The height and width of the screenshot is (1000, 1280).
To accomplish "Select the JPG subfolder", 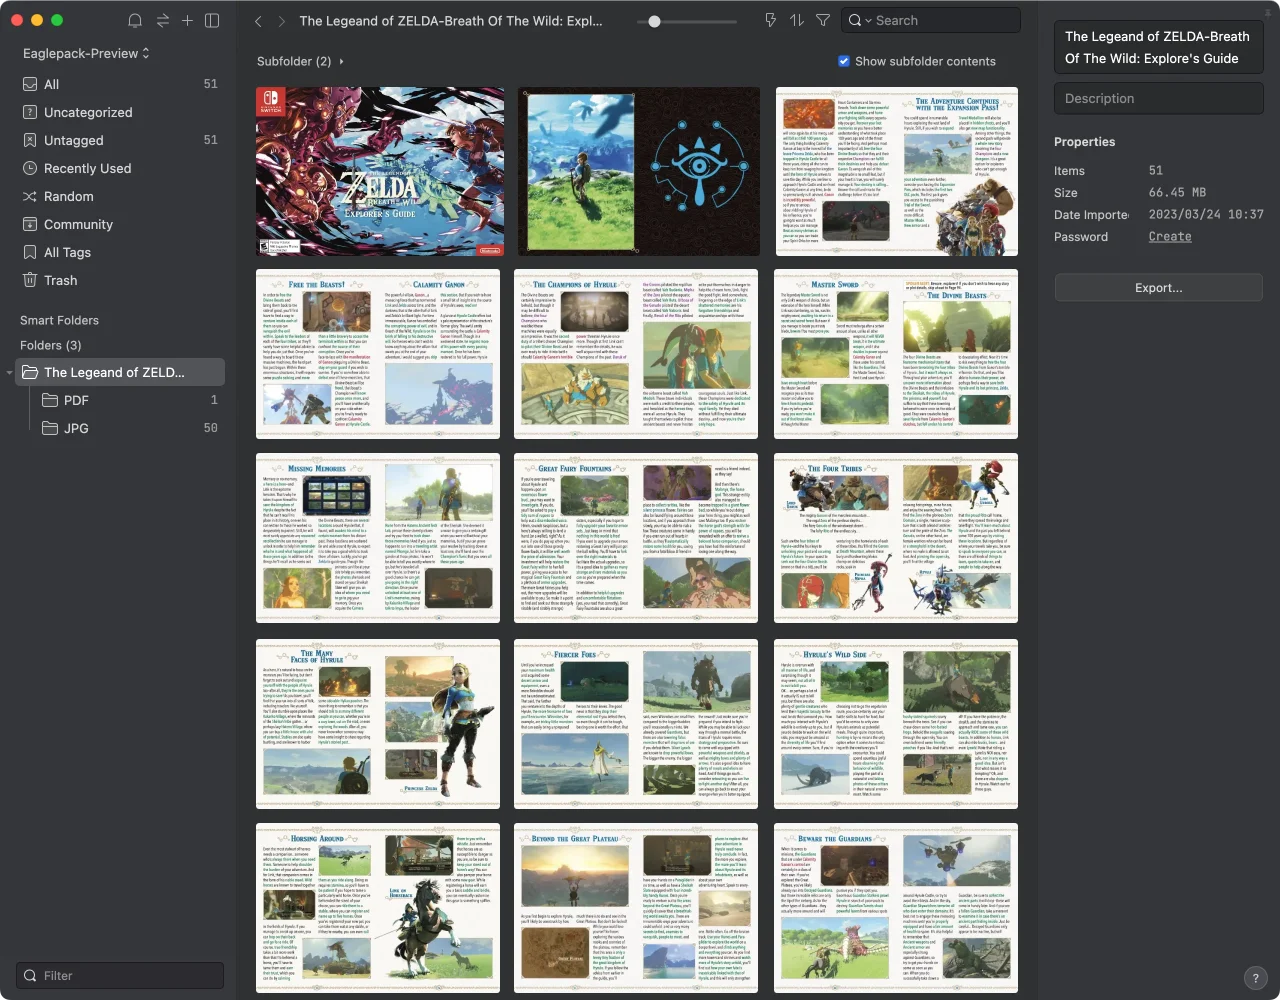I will [x=130, y=428].
